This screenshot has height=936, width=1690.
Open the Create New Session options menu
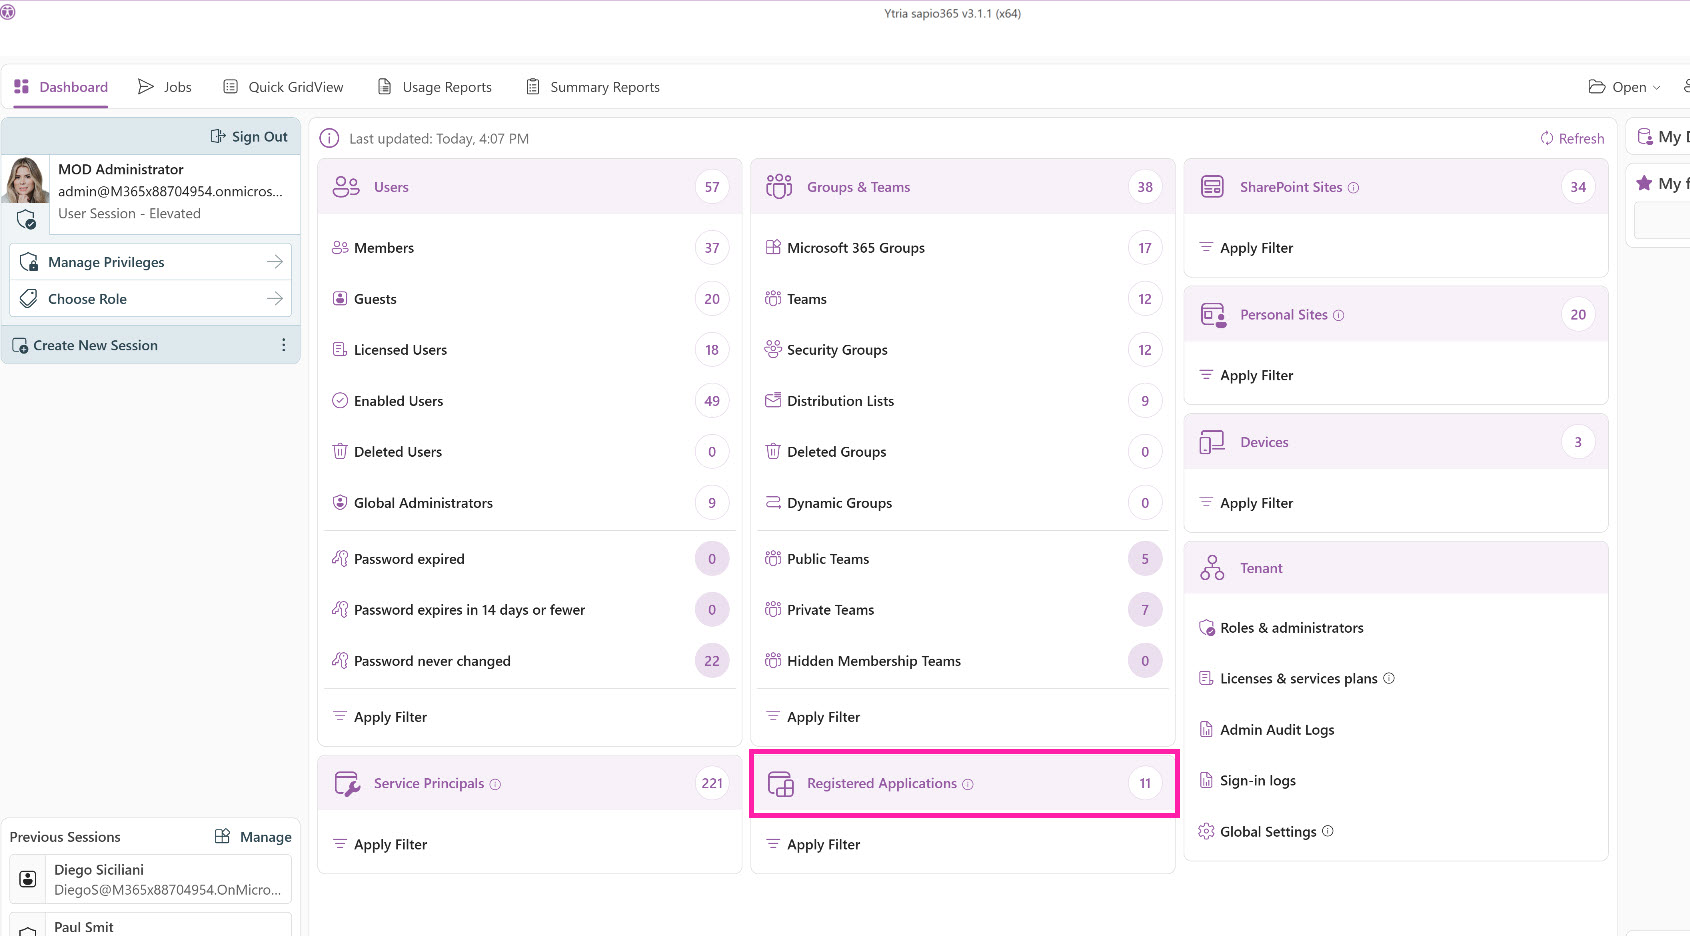(x=284, y=345)
